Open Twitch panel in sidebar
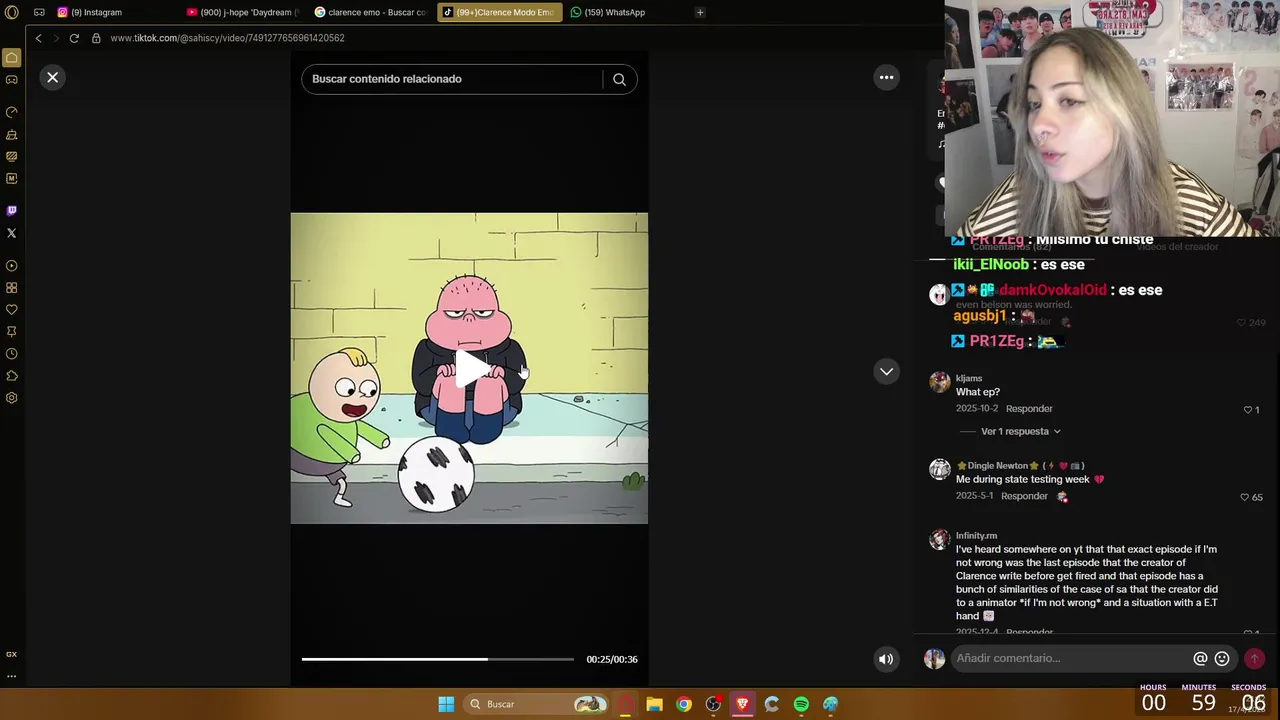The image size is (1280, 720). (x=11, y=211)
